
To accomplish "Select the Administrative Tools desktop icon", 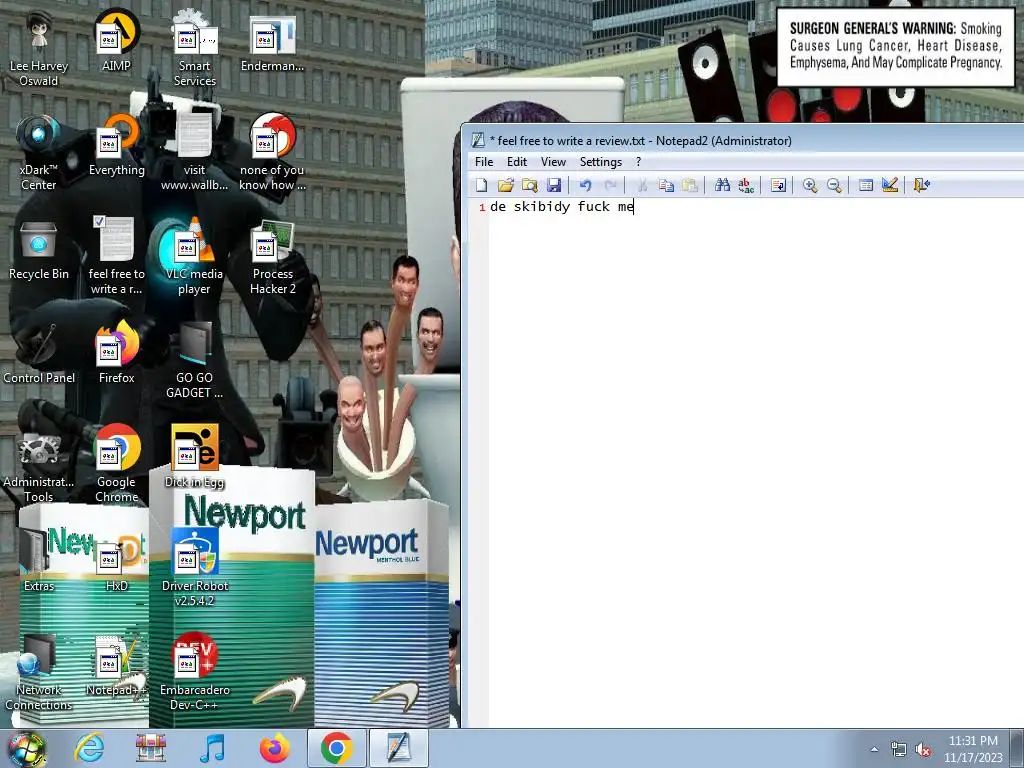I will pyautogui.click(x=39, y=464).
